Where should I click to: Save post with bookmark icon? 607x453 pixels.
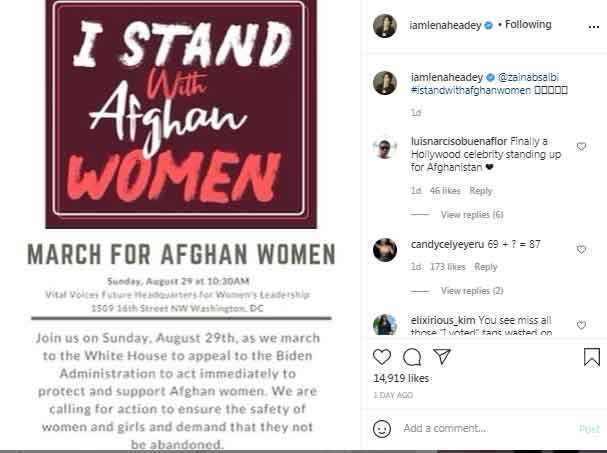(591, 357)
